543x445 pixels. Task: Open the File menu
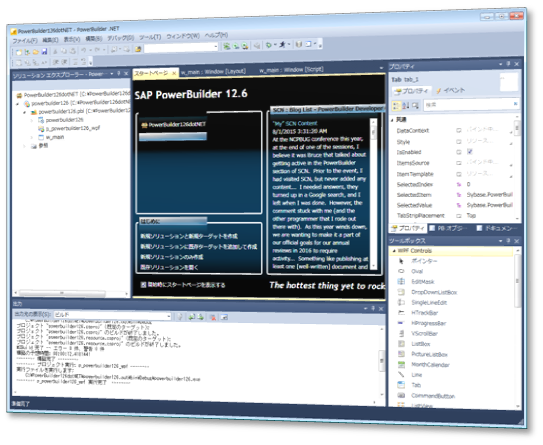point(25,41)
